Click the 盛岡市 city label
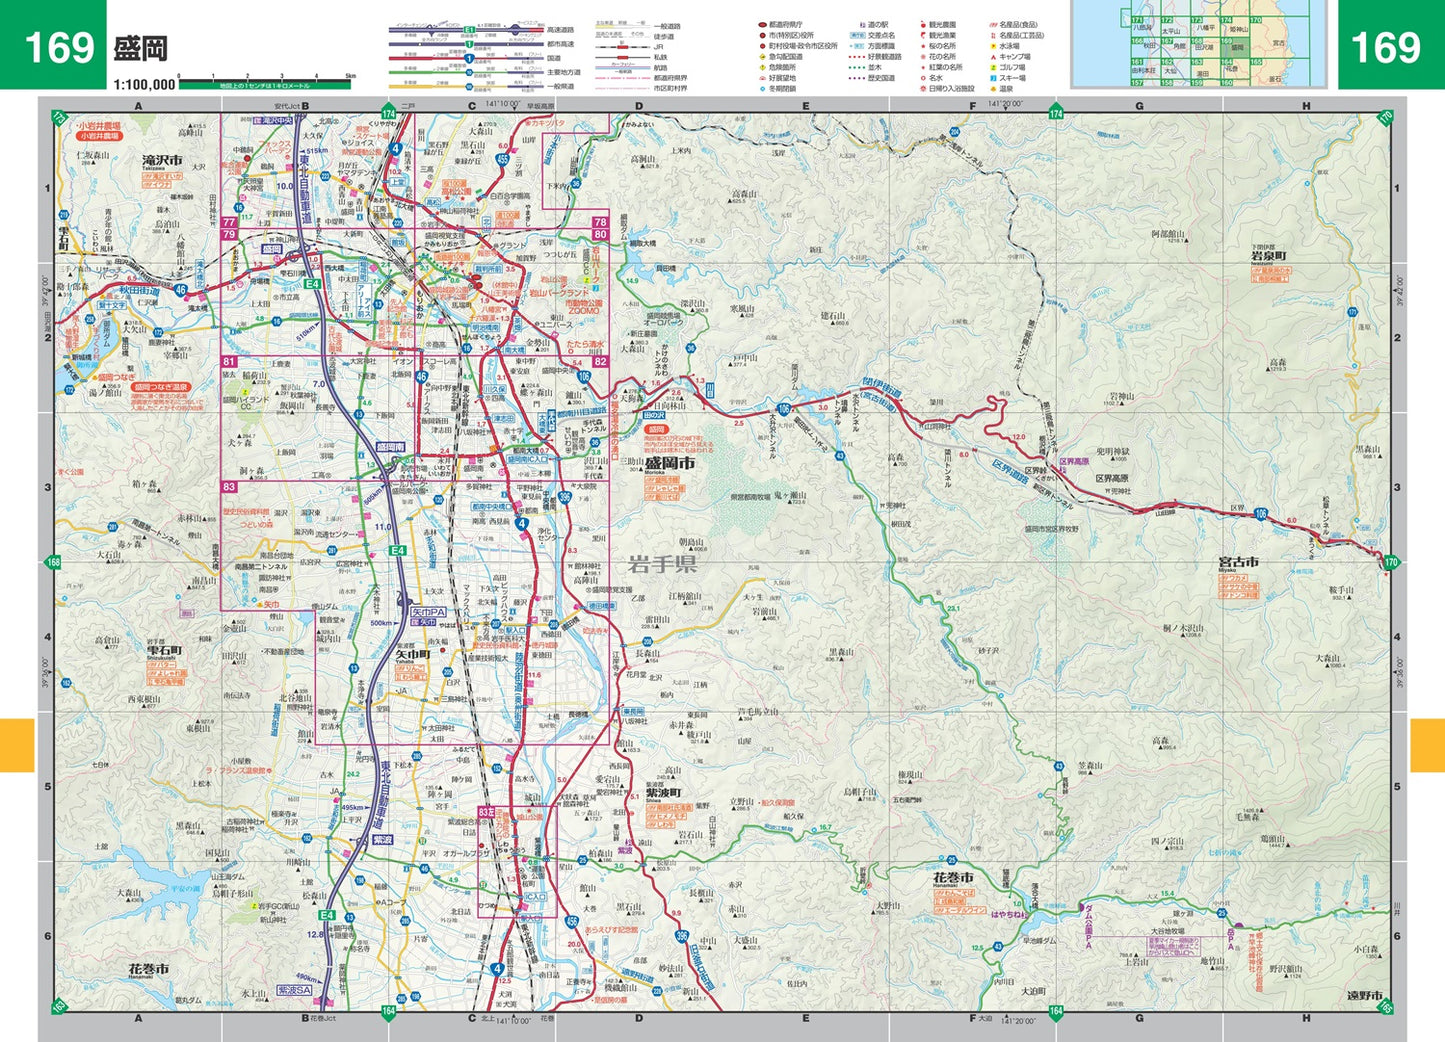The image size is (1445, 1042). [669, 464]
